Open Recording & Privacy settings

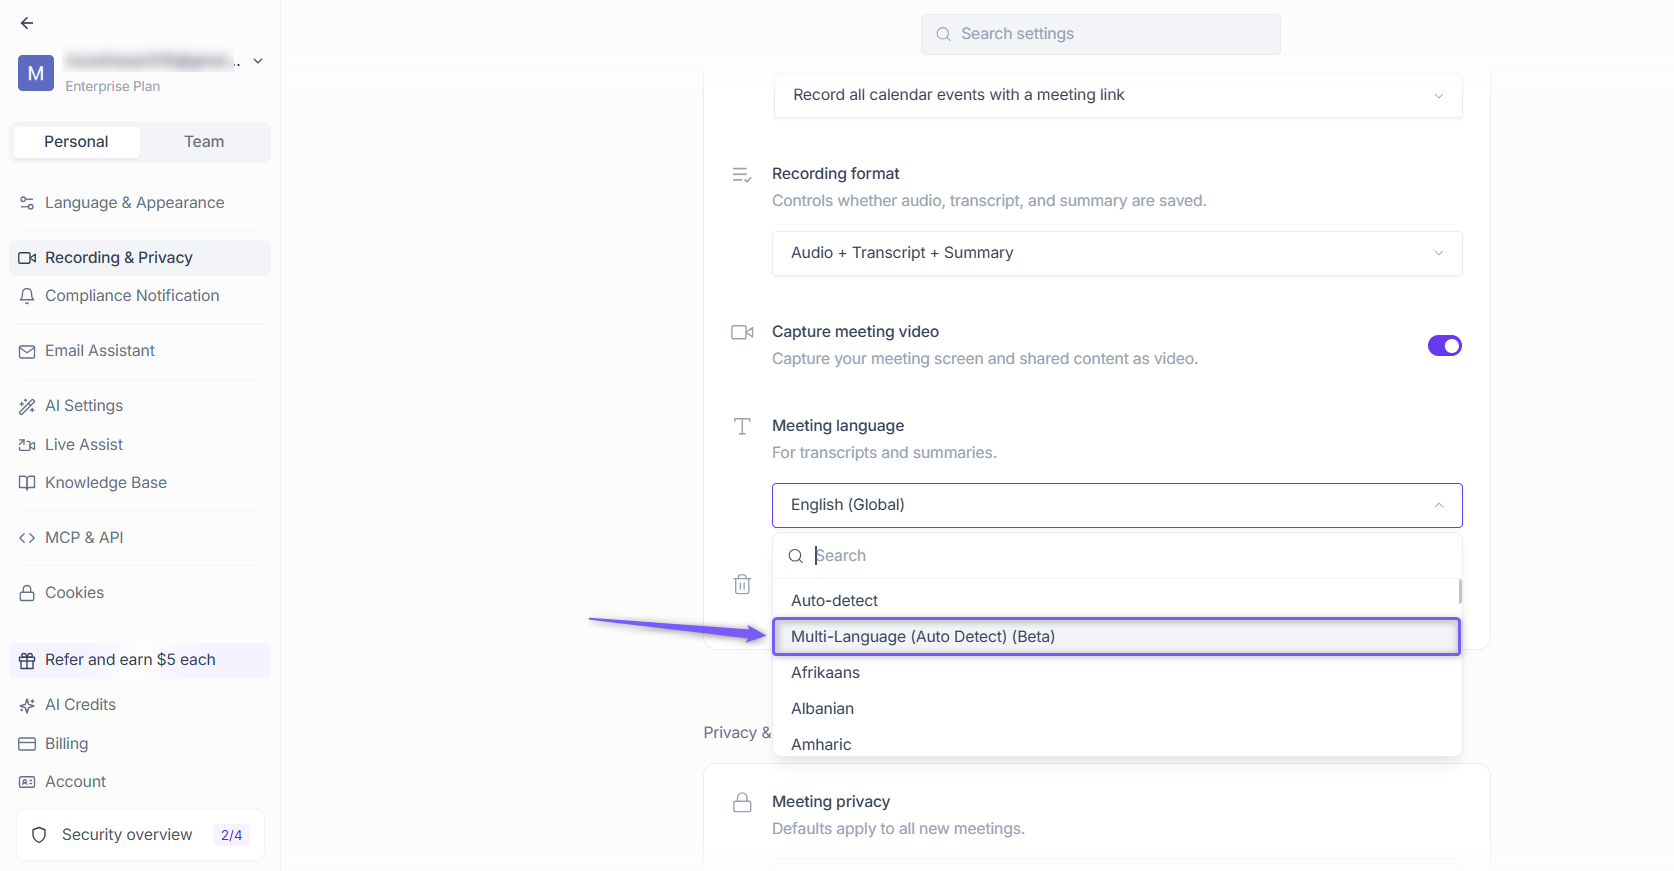[x=140, y=258]
